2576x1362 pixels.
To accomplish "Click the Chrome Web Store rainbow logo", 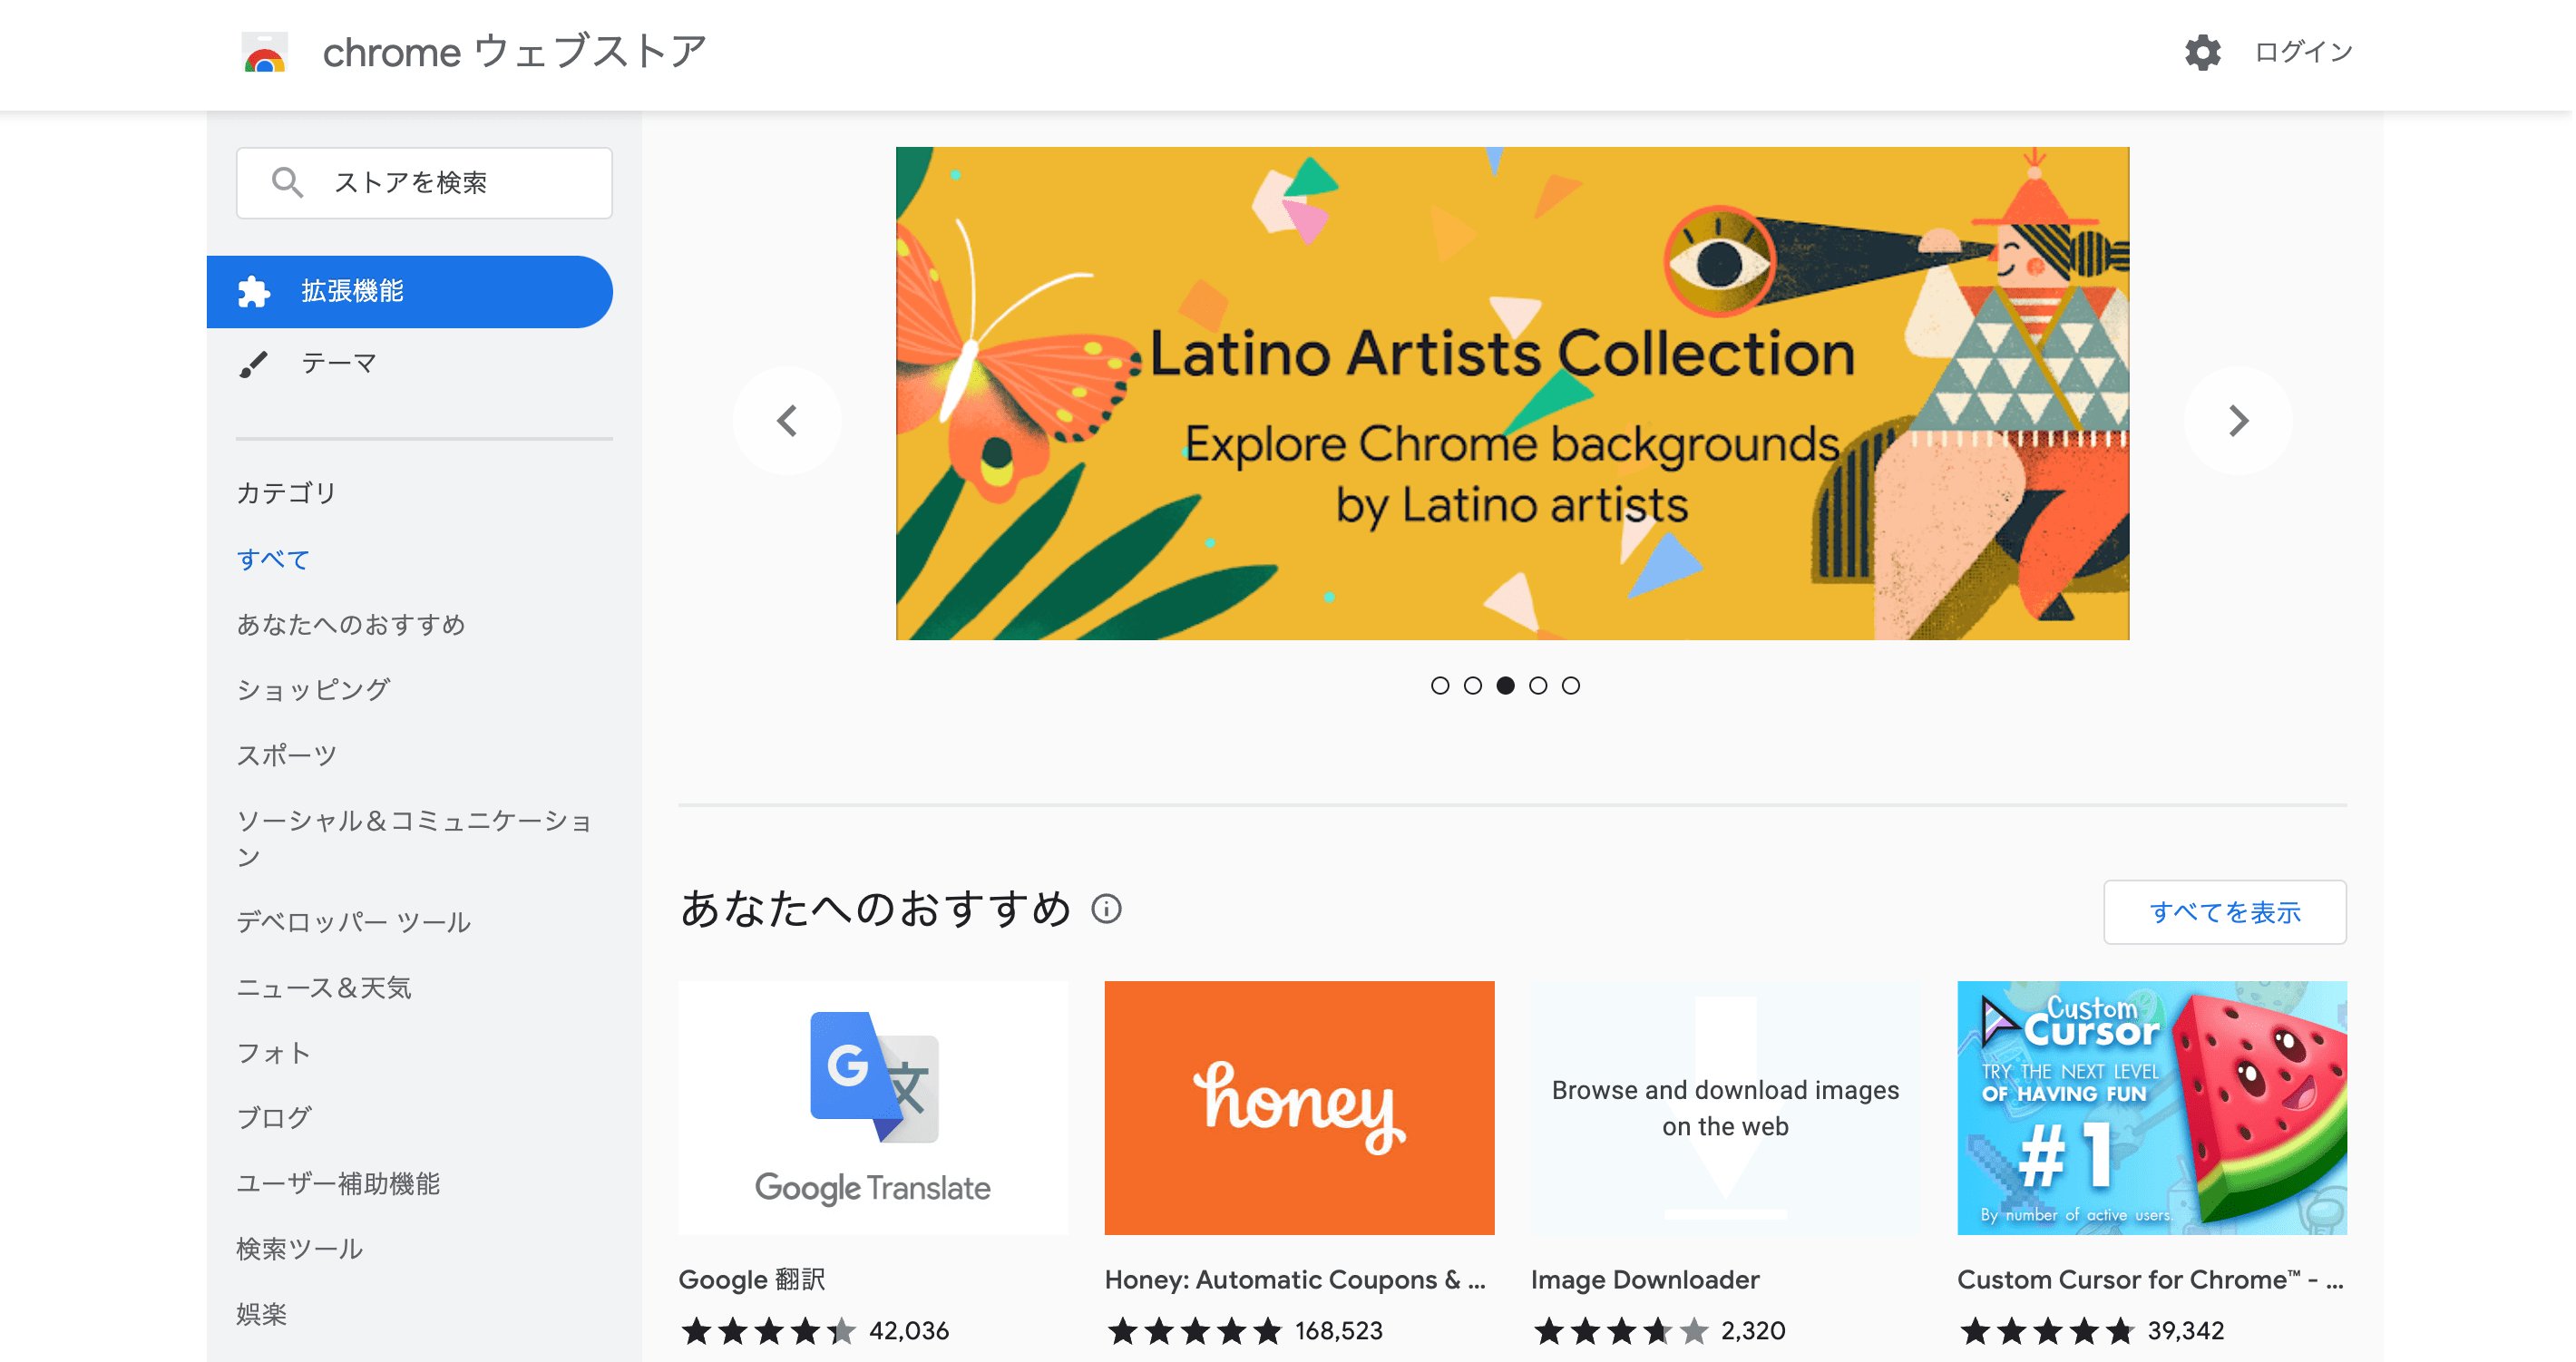I will pos(265,52).
